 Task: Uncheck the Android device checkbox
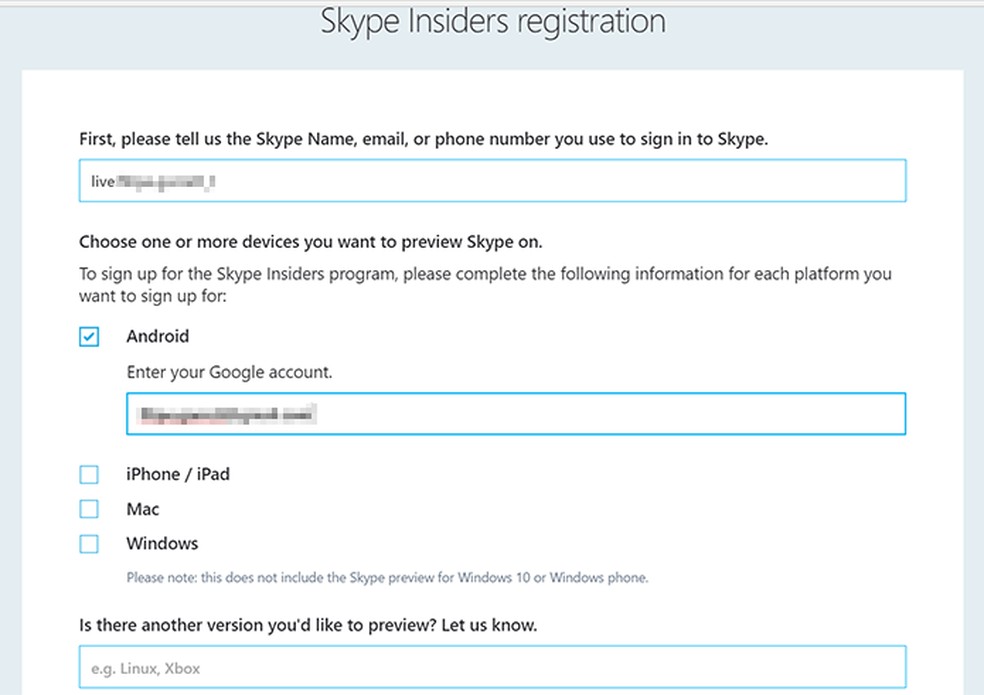point(89,337)
